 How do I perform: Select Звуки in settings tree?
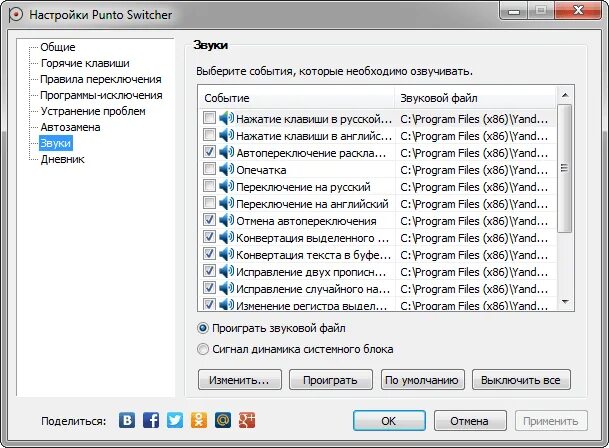[x=56, y=143]
